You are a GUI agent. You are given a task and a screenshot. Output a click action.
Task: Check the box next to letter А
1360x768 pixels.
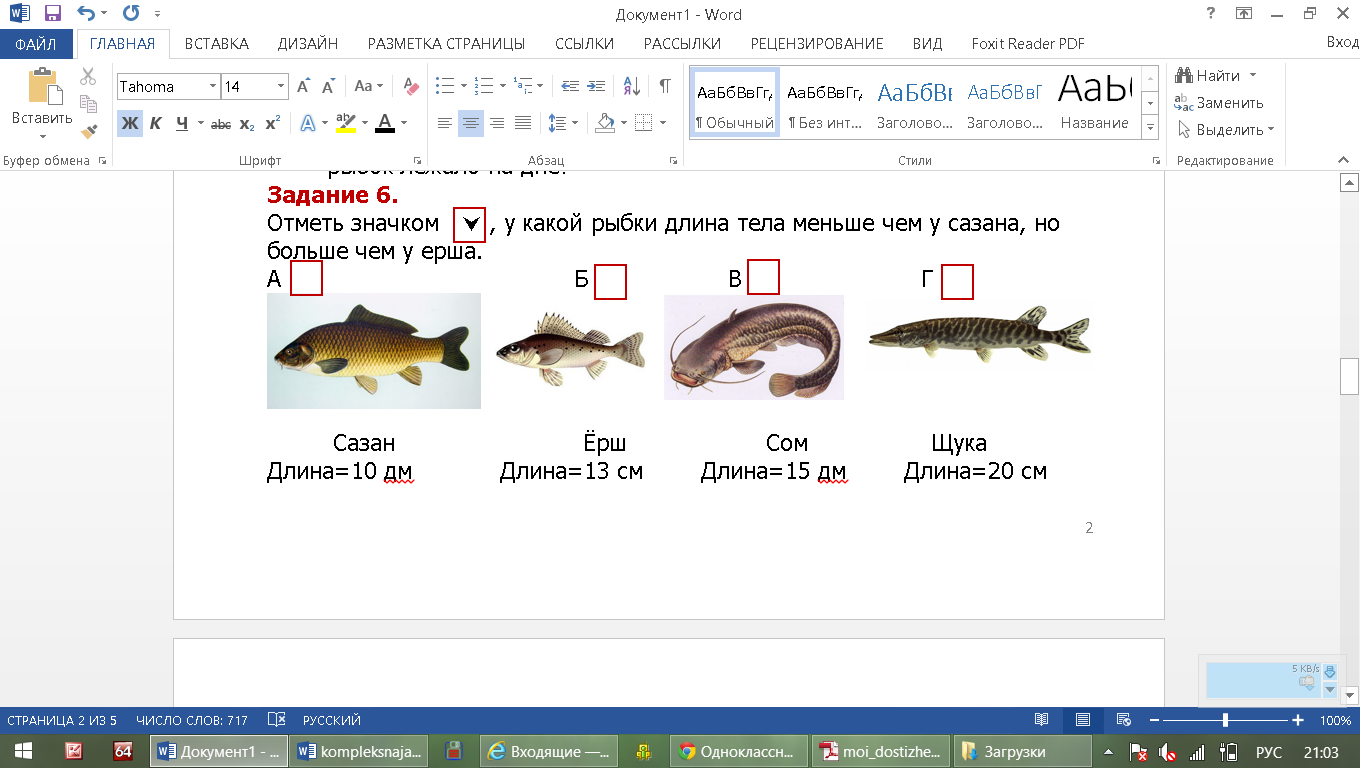[307, 279]
